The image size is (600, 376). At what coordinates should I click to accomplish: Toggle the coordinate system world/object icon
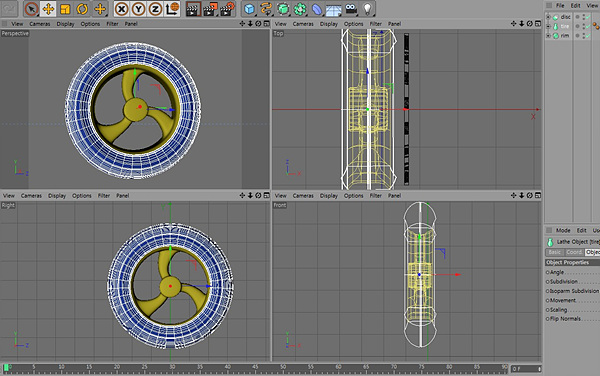click(172, 9)
